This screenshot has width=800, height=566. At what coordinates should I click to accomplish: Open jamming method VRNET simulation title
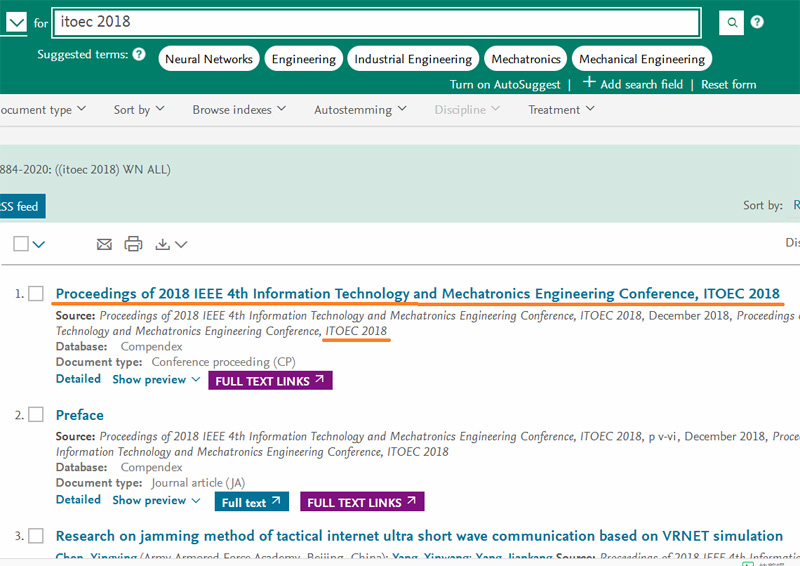(419, 536)
